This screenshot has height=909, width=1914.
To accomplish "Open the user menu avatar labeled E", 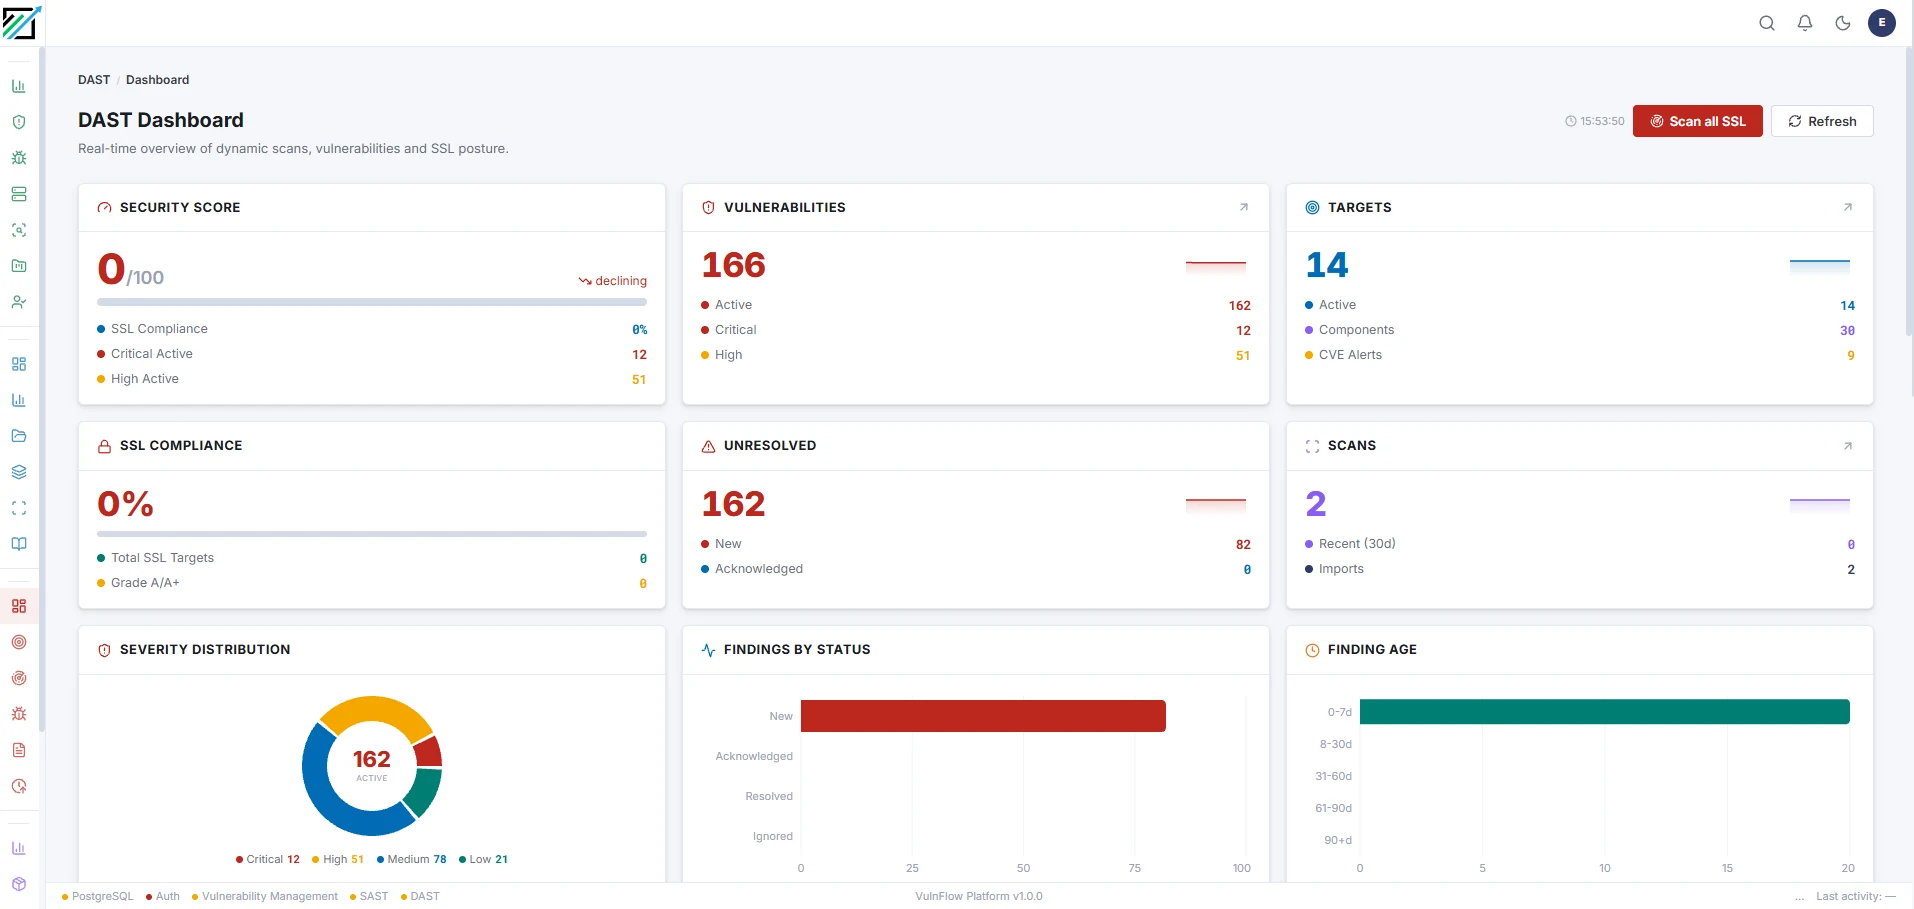I will (1882, 23).
